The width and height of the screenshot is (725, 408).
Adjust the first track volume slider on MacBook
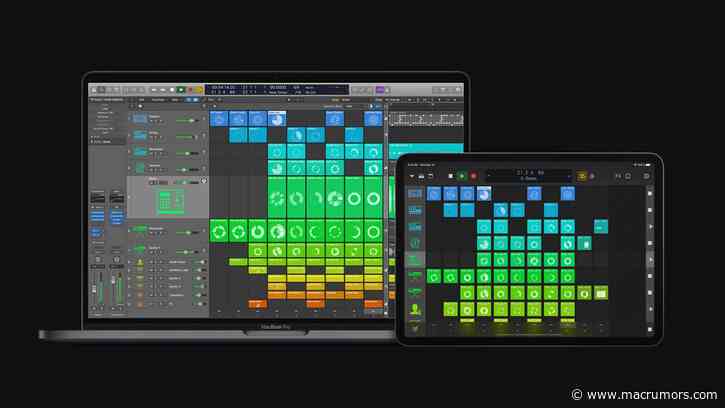click(186, 121)
